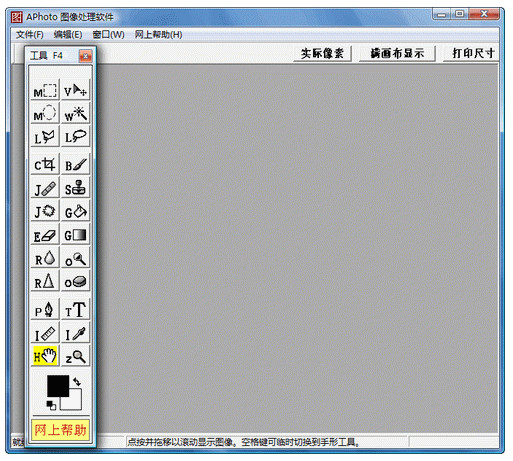Minimize the APhoto window

(442, 14)
